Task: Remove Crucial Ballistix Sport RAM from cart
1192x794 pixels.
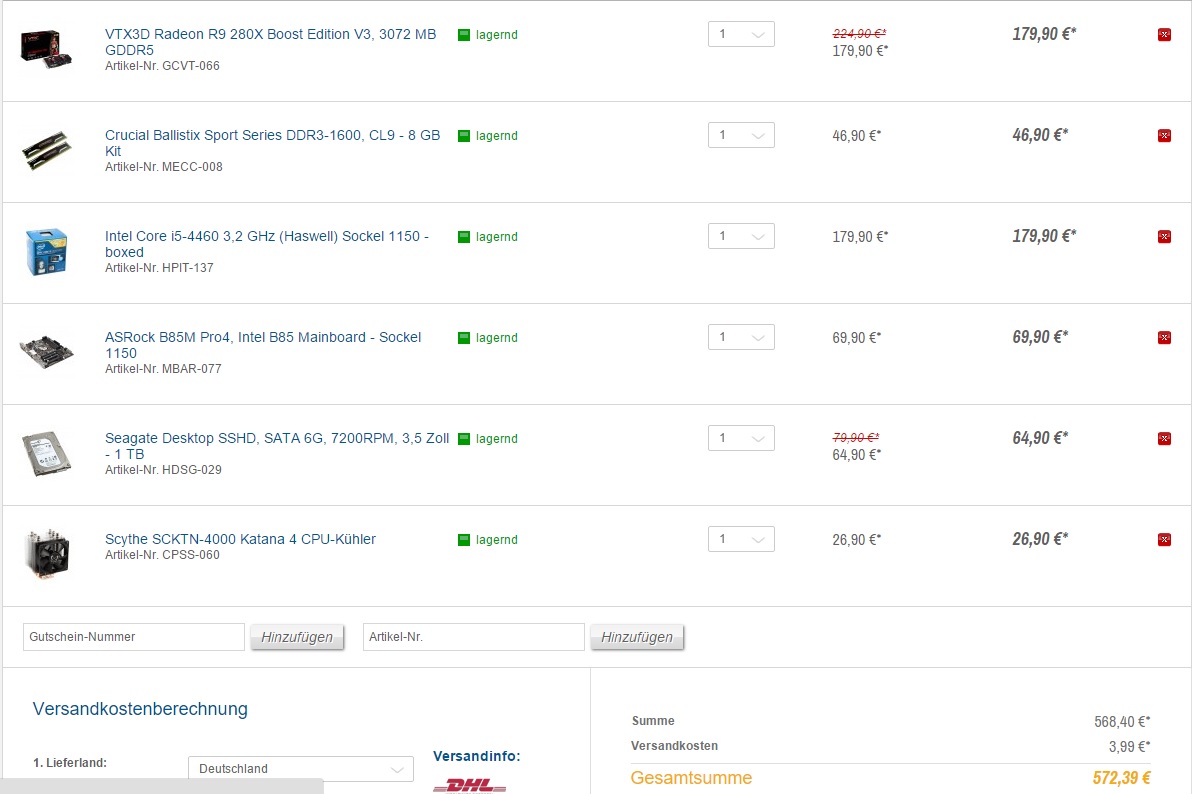Action: pyautogui.click(x=1164, y=135)
